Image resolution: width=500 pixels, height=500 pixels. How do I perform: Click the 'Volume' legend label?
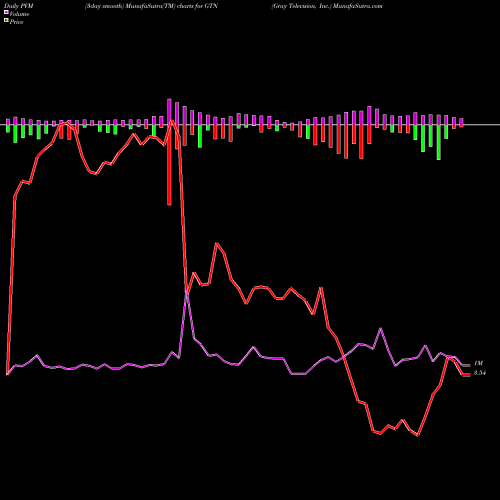19,14
